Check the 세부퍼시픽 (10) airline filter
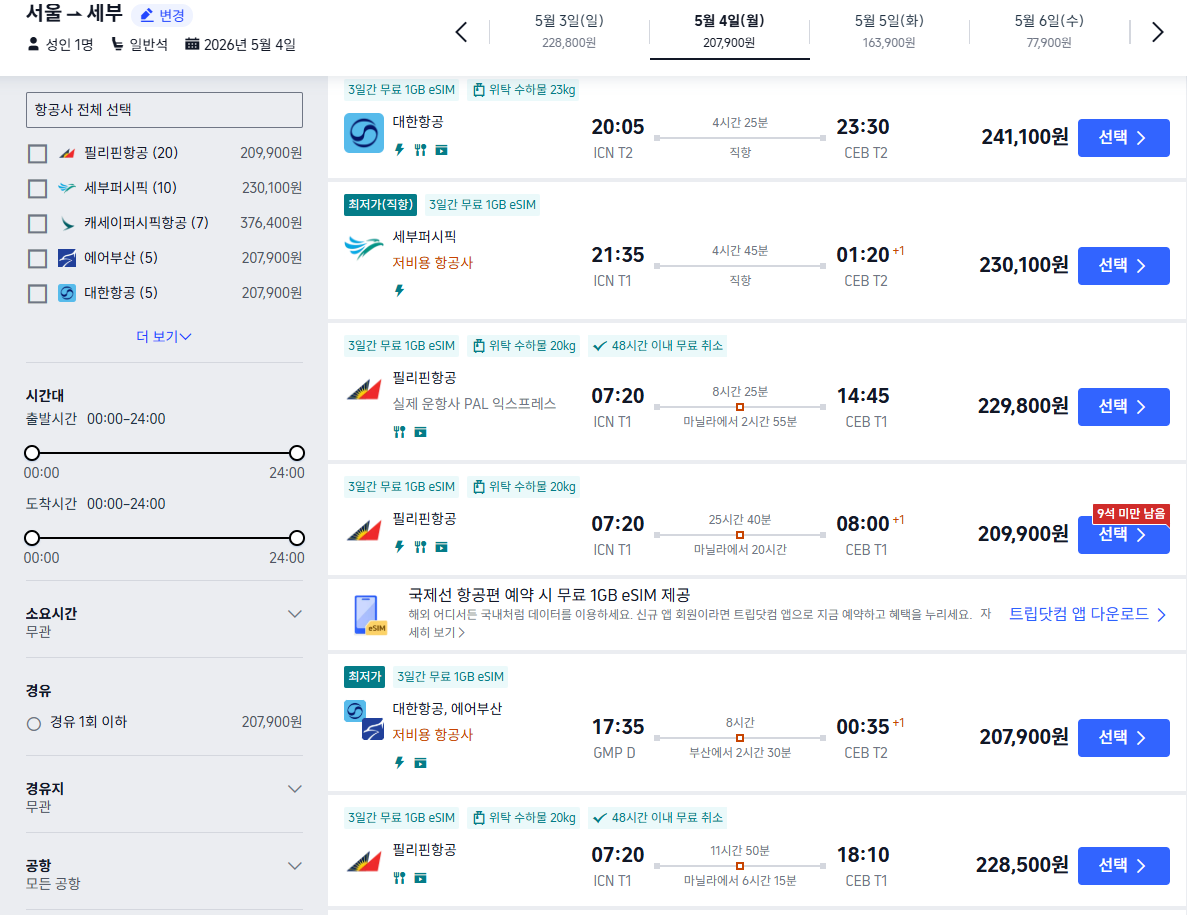The image size is (1187, 915). [x=37, y=188]
